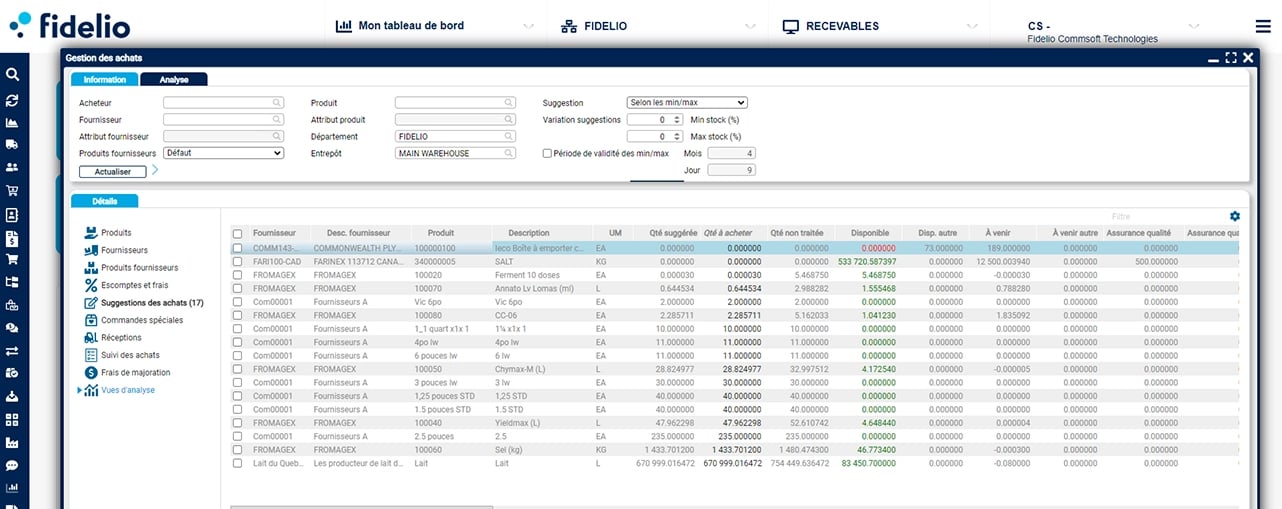Click the Fournisseur filter lookup magnifier
This screenshot has width=1282, height=509.
click(277, 119)
